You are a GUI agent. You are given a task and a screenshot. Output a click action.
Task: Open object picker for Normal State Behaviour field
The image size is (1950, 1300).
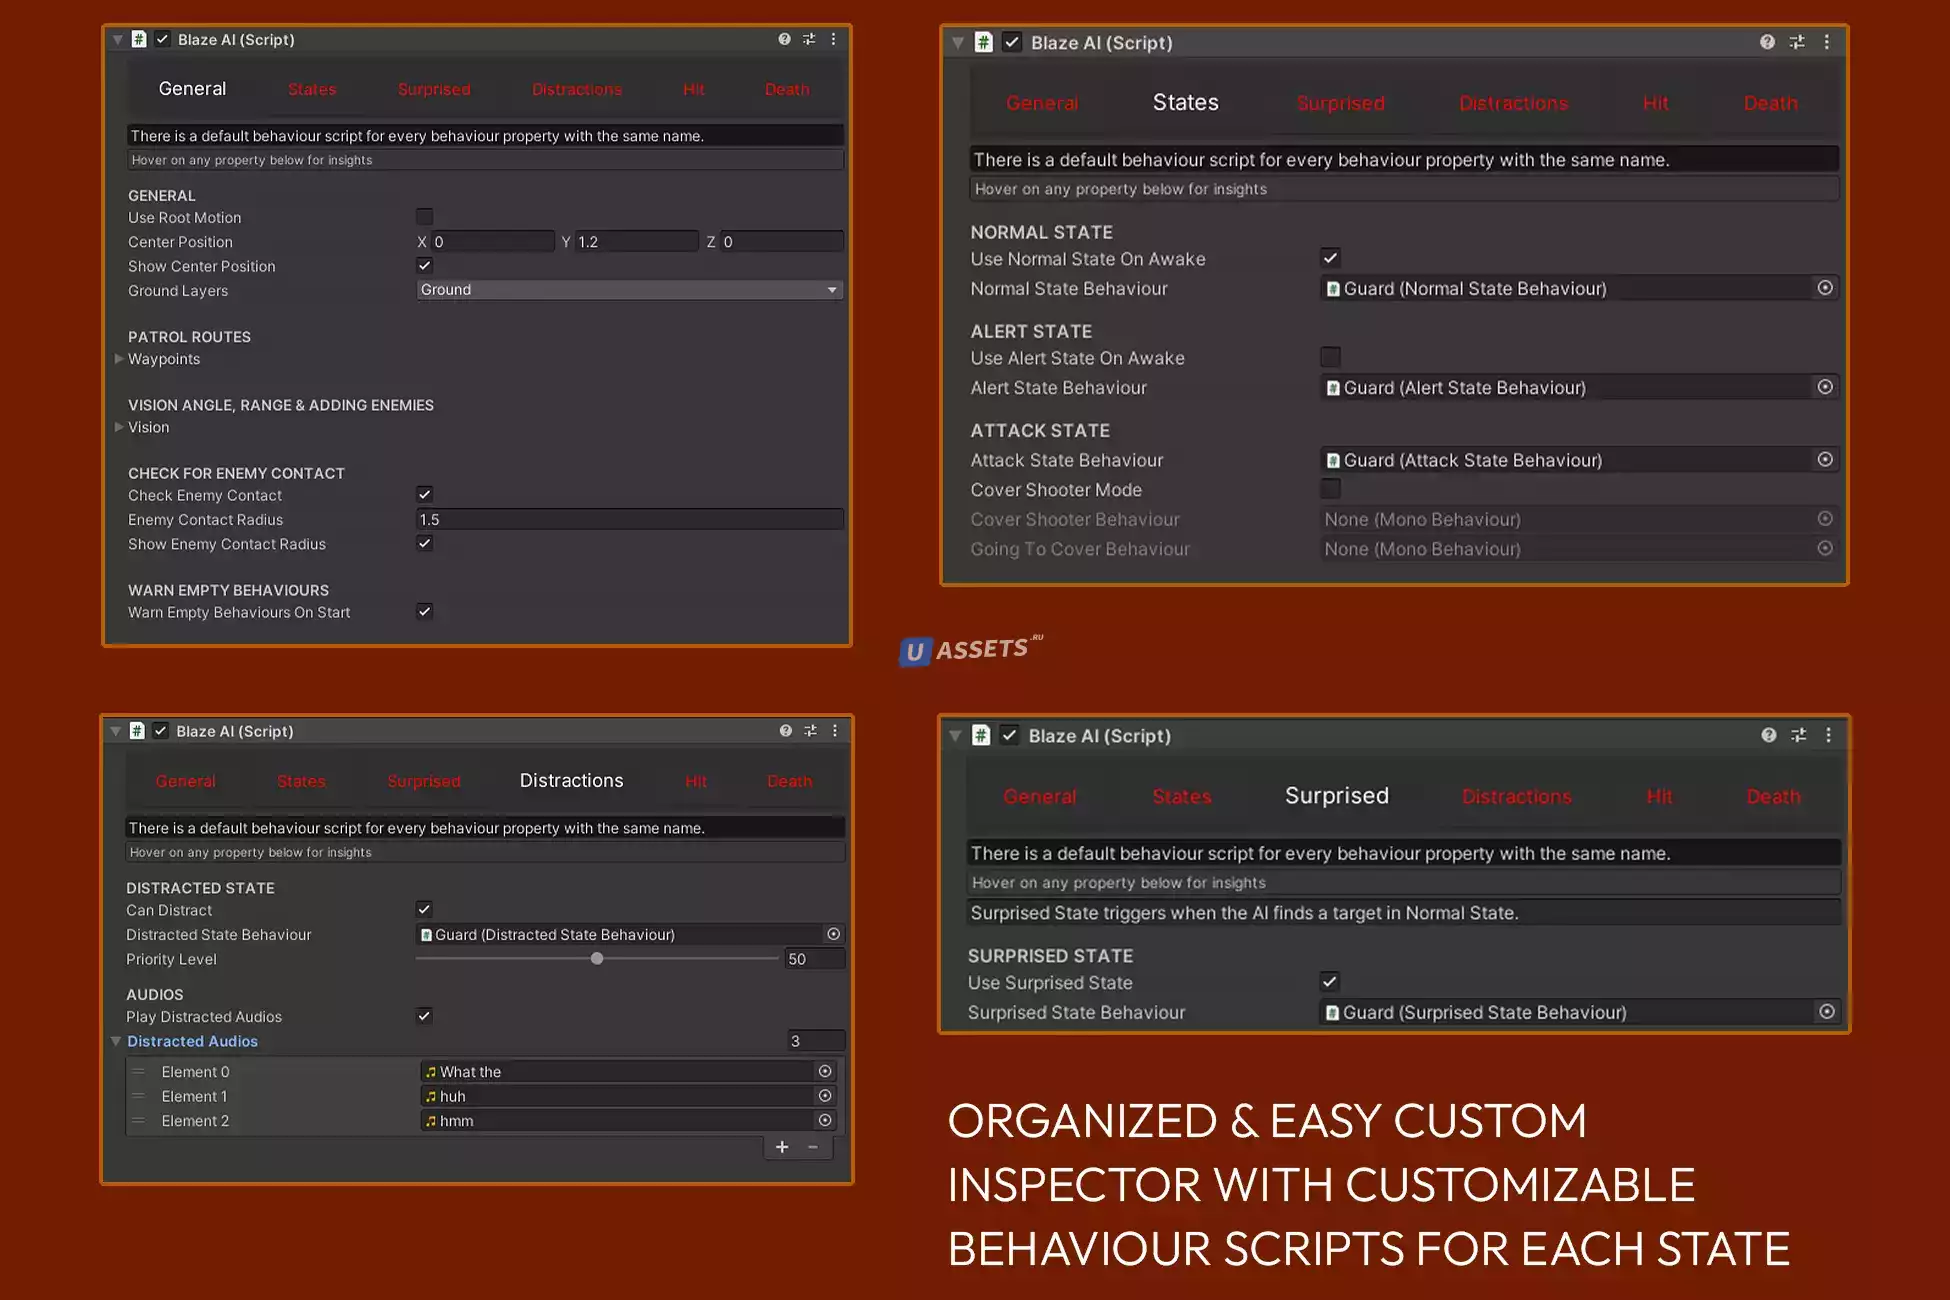tap(1825, 288)
